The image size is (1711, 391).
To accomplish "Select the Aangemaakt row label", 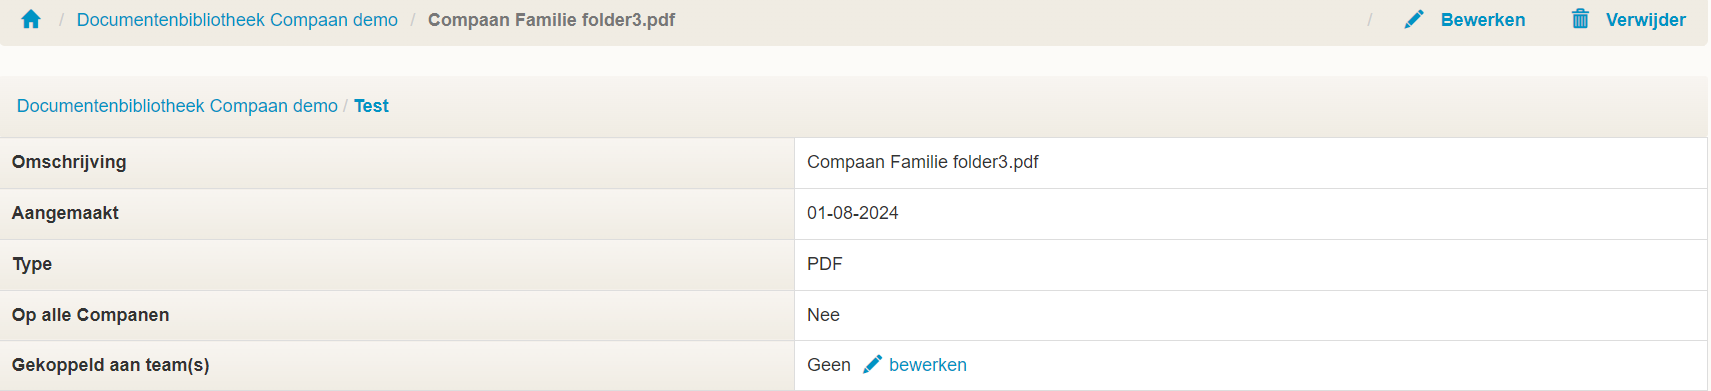I will tap(65, 213).
